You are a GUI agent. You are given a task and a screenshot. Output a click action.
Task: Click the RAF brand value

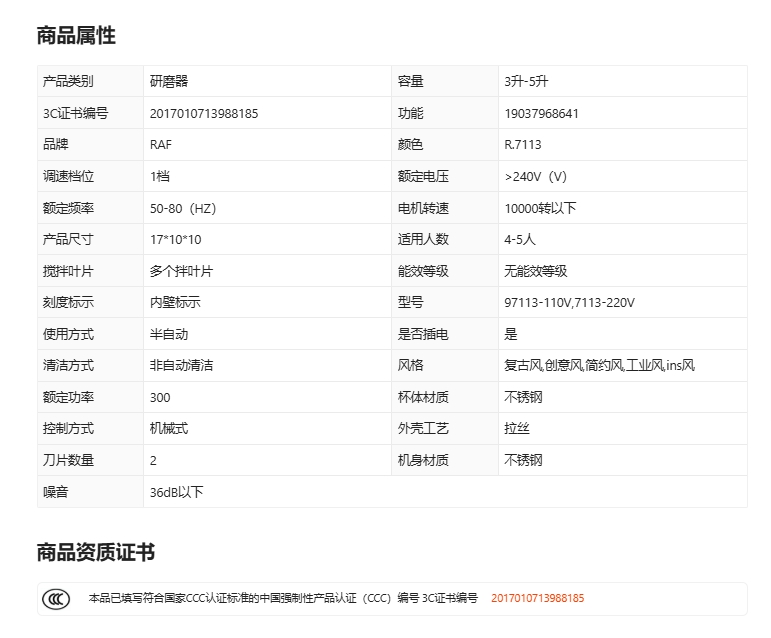pos(160,145)
